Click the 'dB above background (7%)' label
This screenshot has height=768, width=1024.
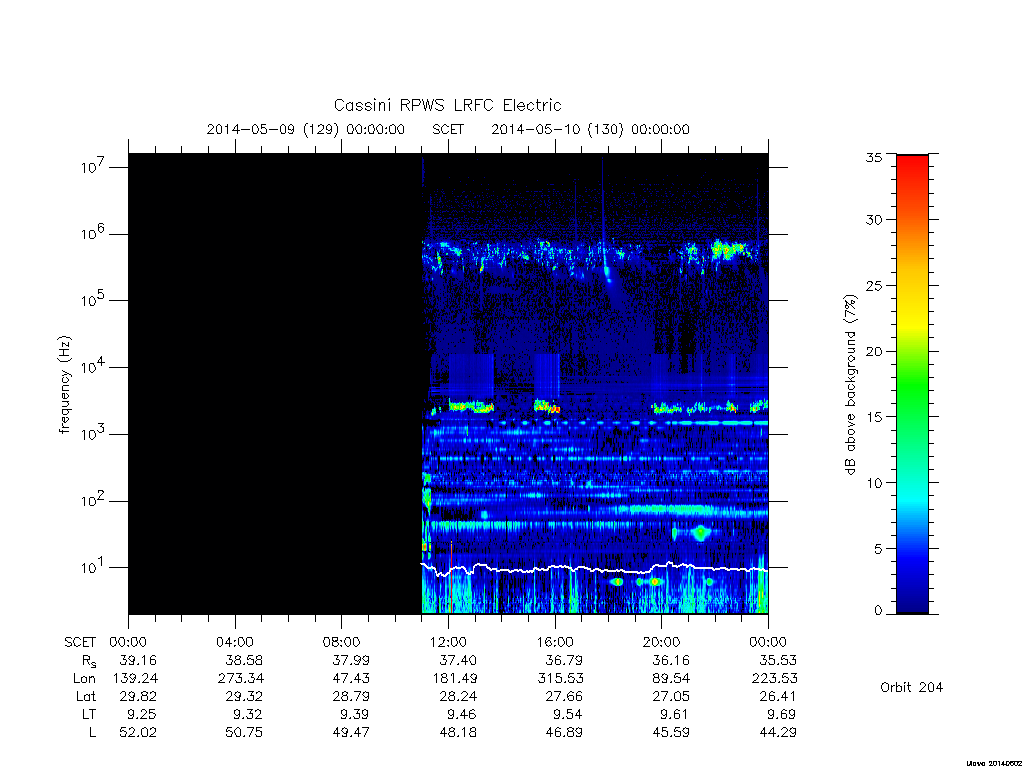coord(850,385)
